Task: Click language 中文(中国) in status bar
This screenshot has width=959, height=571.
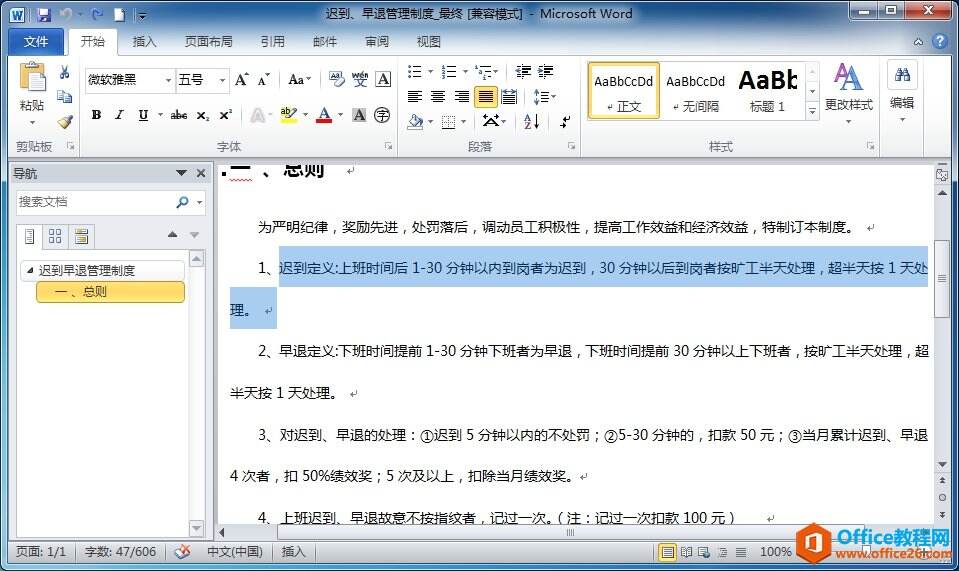Action: [x=235, y=551]
